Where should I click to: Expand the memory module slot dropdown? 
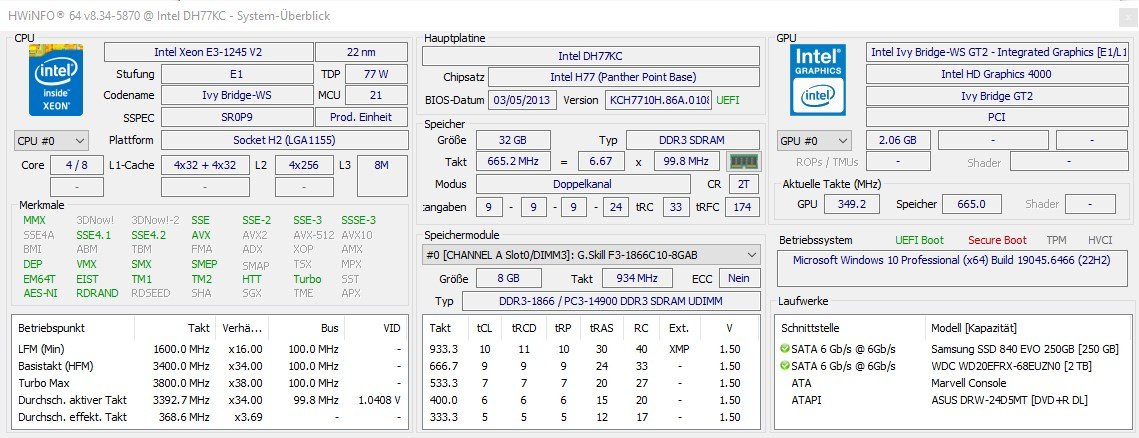pos(591,255)
